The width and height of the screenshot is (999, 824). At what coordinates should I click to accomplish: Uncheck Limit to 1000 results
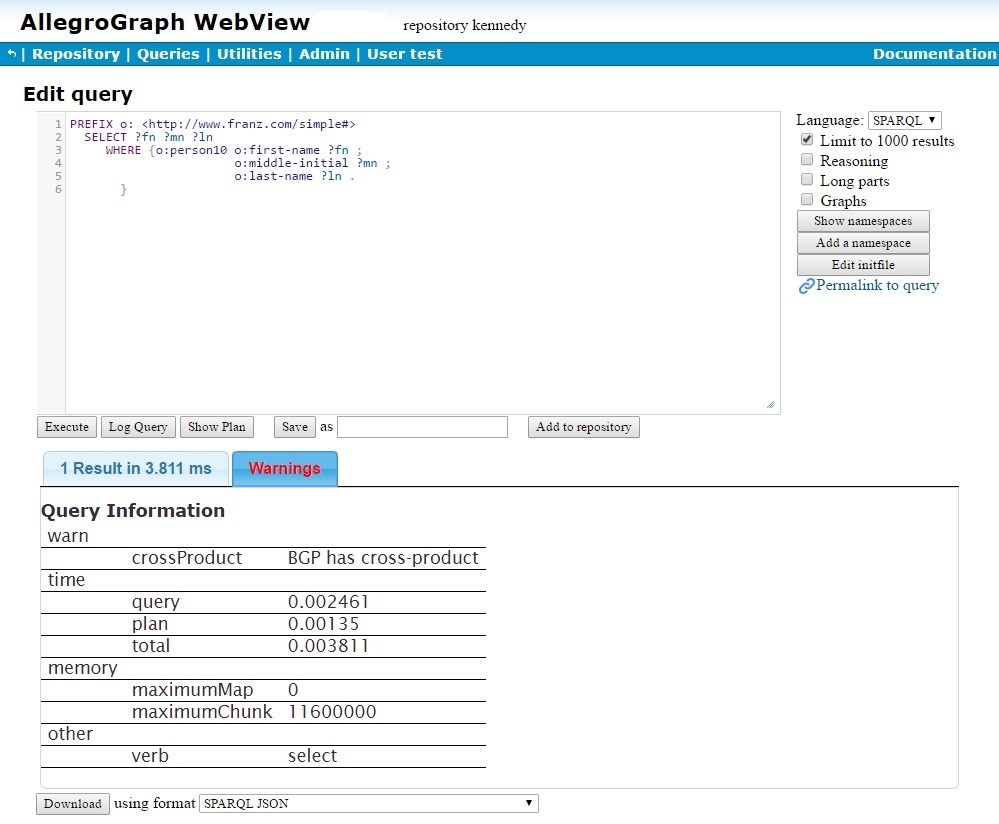coord(807,141)
